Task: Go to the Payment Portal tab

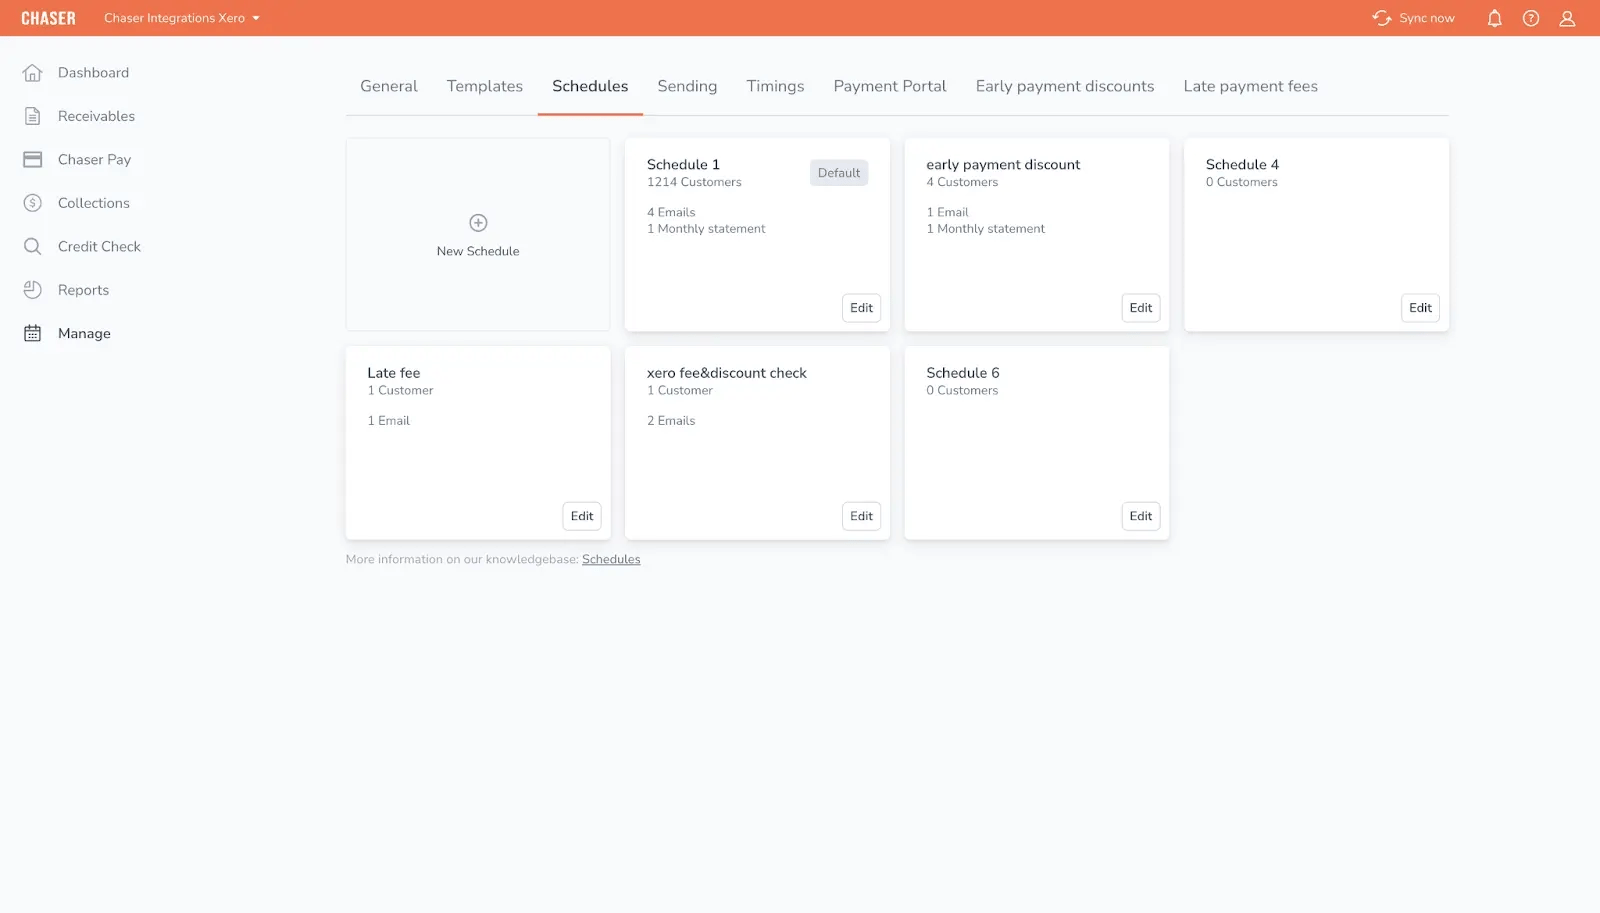Action: pyautogui.click(x=889, y=87)
